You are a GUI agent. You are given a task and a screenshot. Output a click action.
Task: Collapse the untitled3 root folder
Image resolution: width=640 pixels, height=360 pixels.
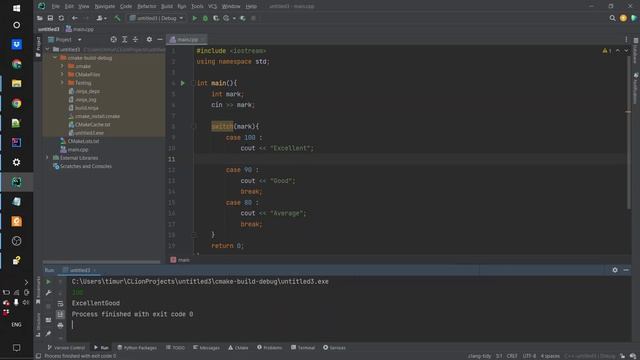point(47,49)
